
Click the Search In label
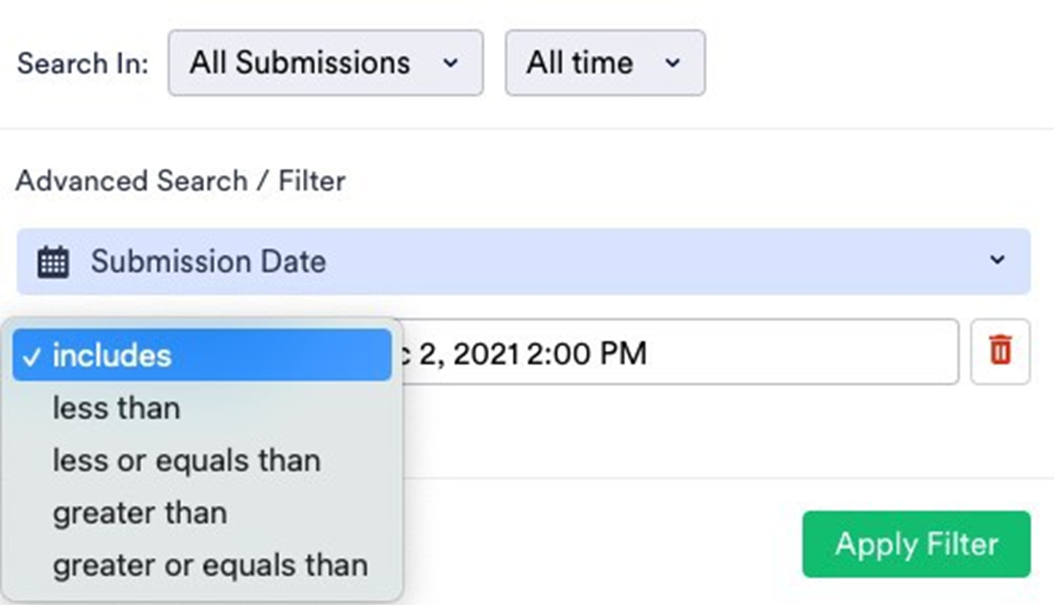click(x=82, y=63)
